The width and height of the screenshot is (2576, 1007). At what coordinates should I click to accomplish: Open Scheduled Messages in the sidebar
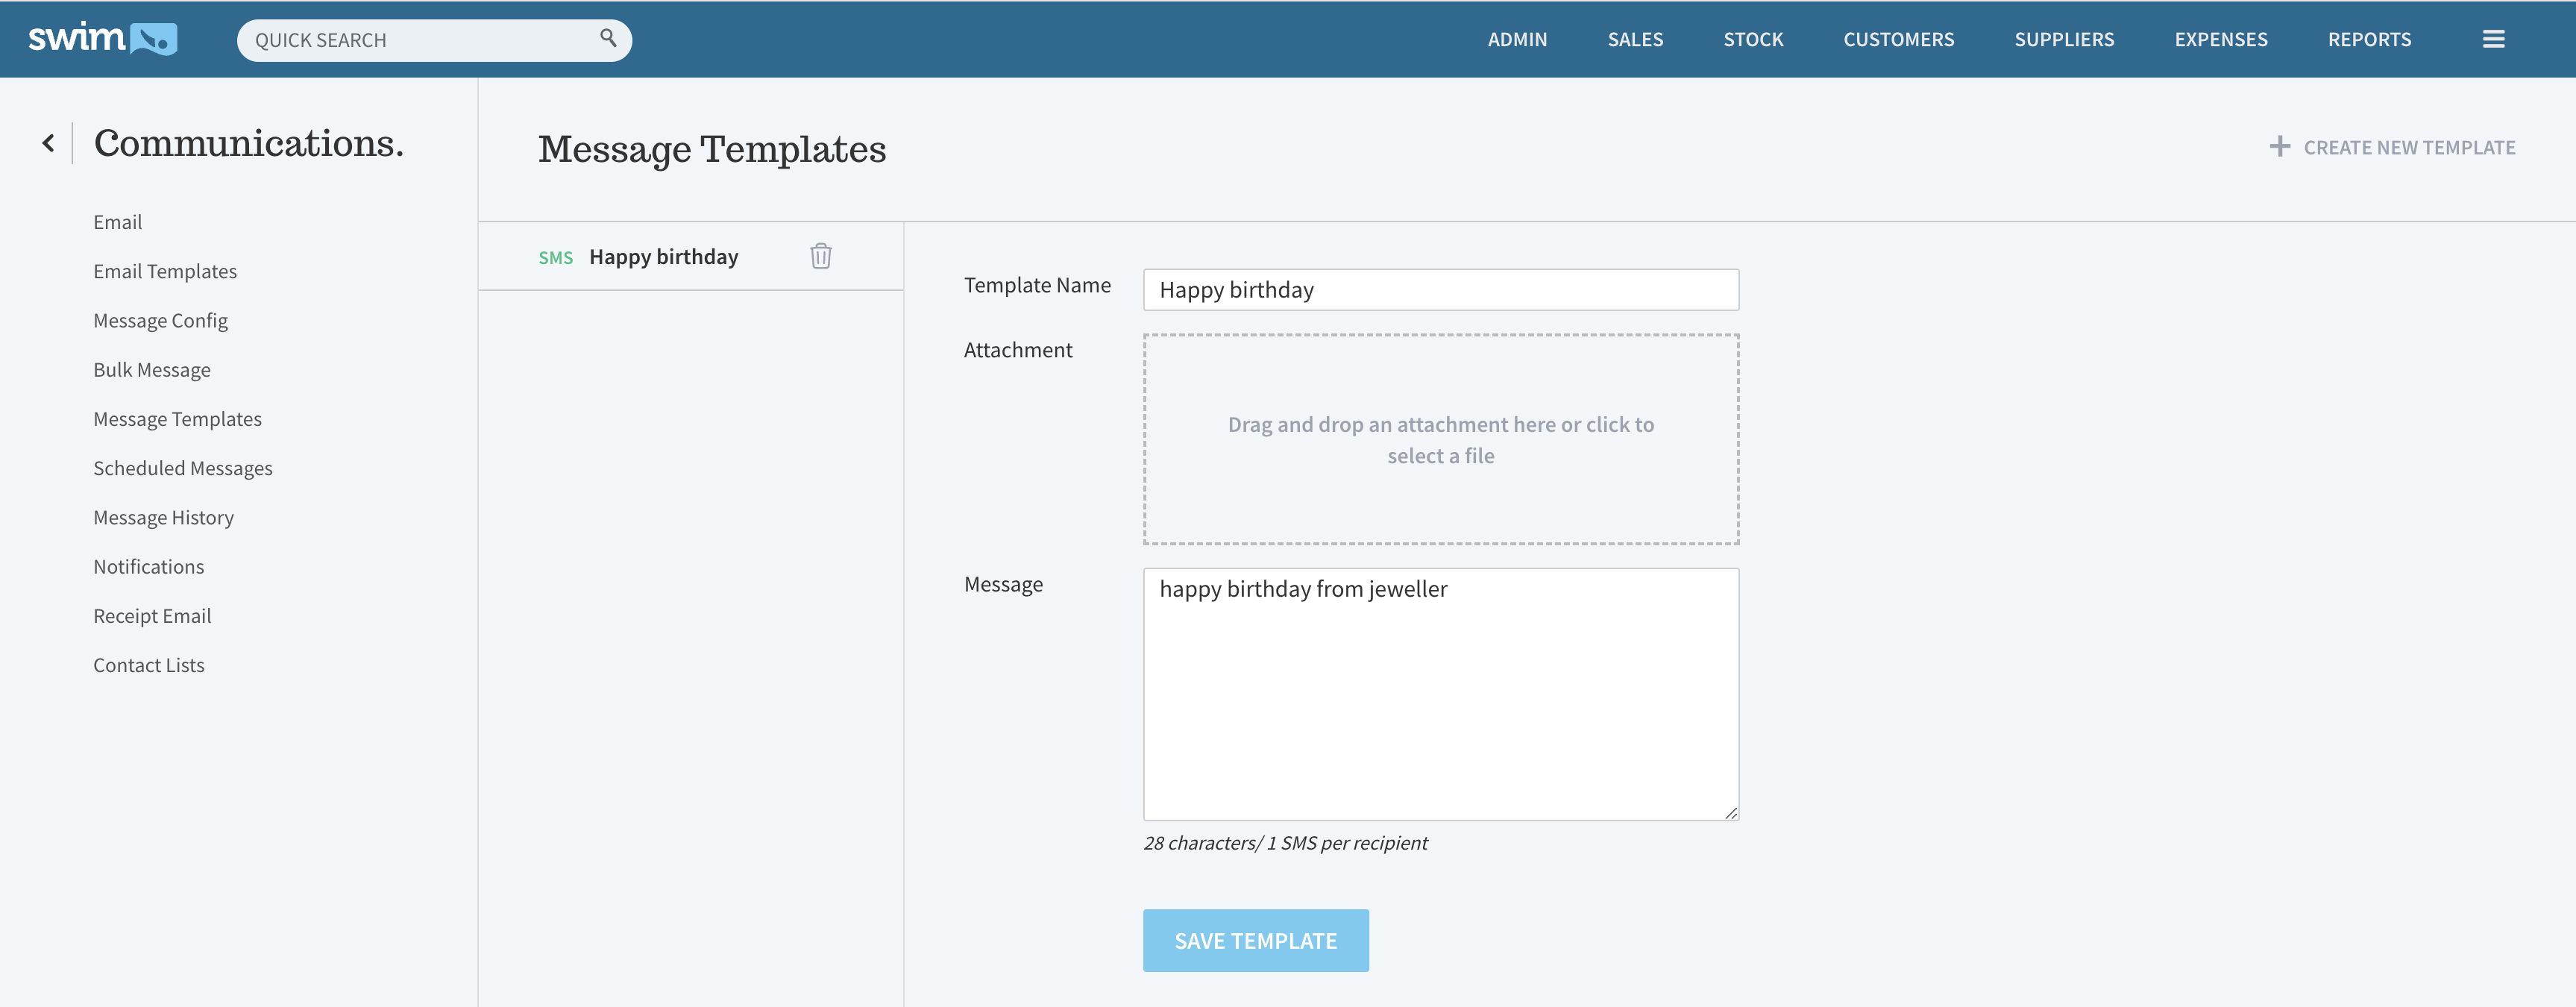[183, 468]
